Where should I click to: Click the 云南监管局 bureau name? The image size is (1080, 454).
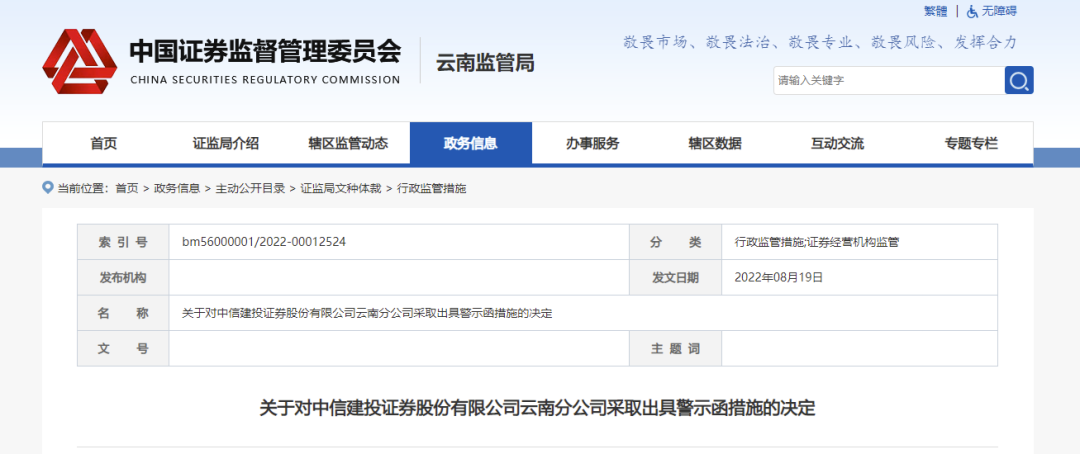[485, 63]
